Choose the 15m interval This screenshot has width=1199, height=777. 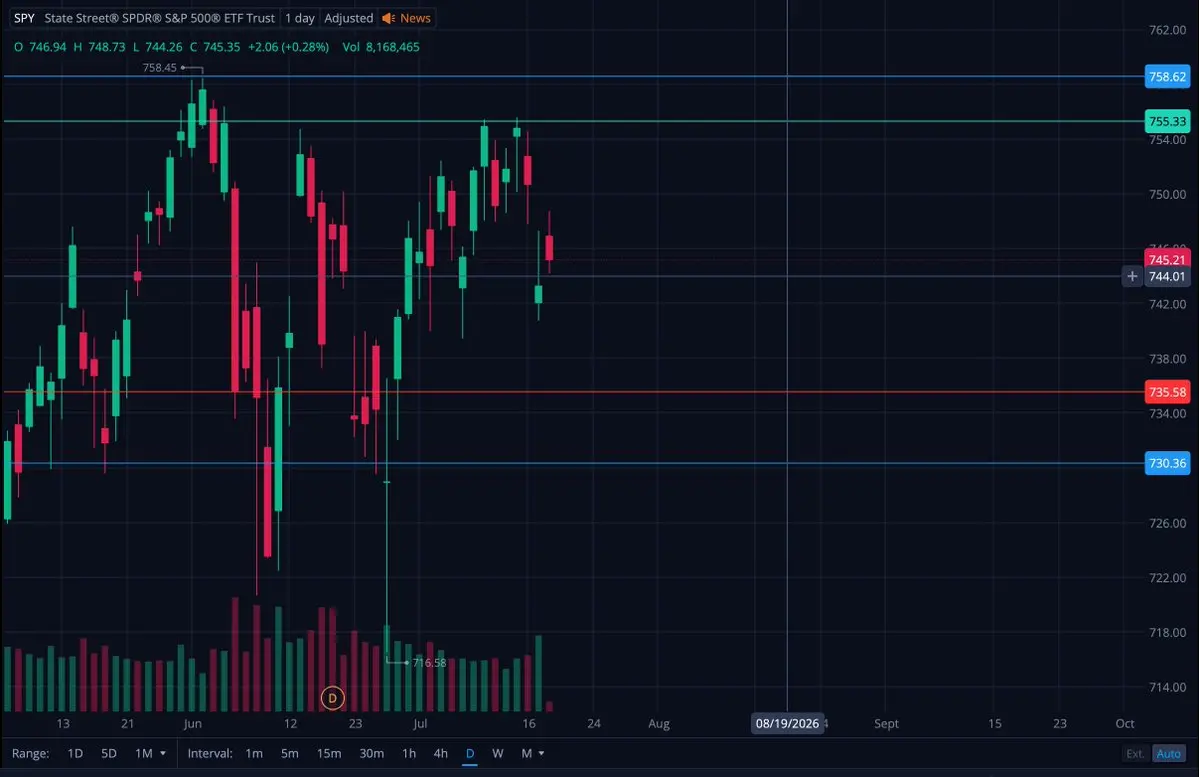329,753
